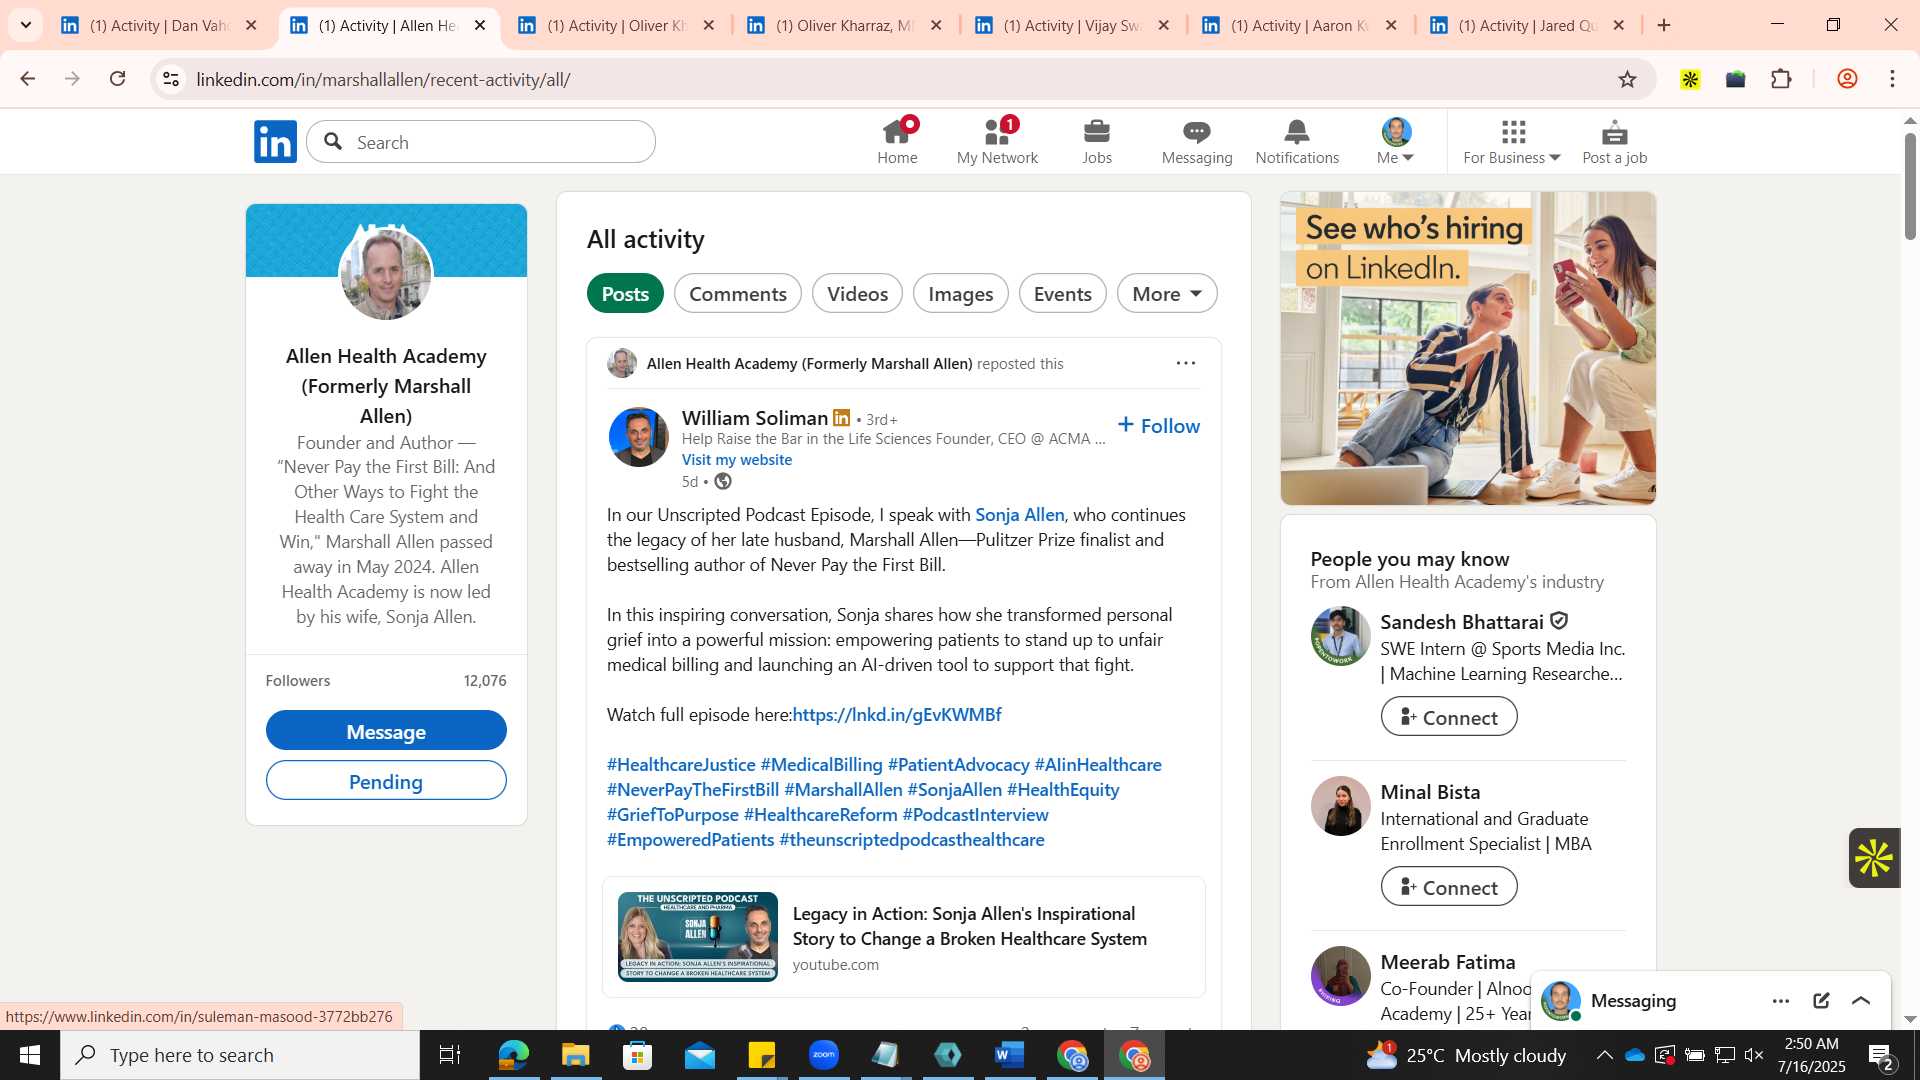
Task: Open post options three-dot menu
Action: coord(1185,363)
